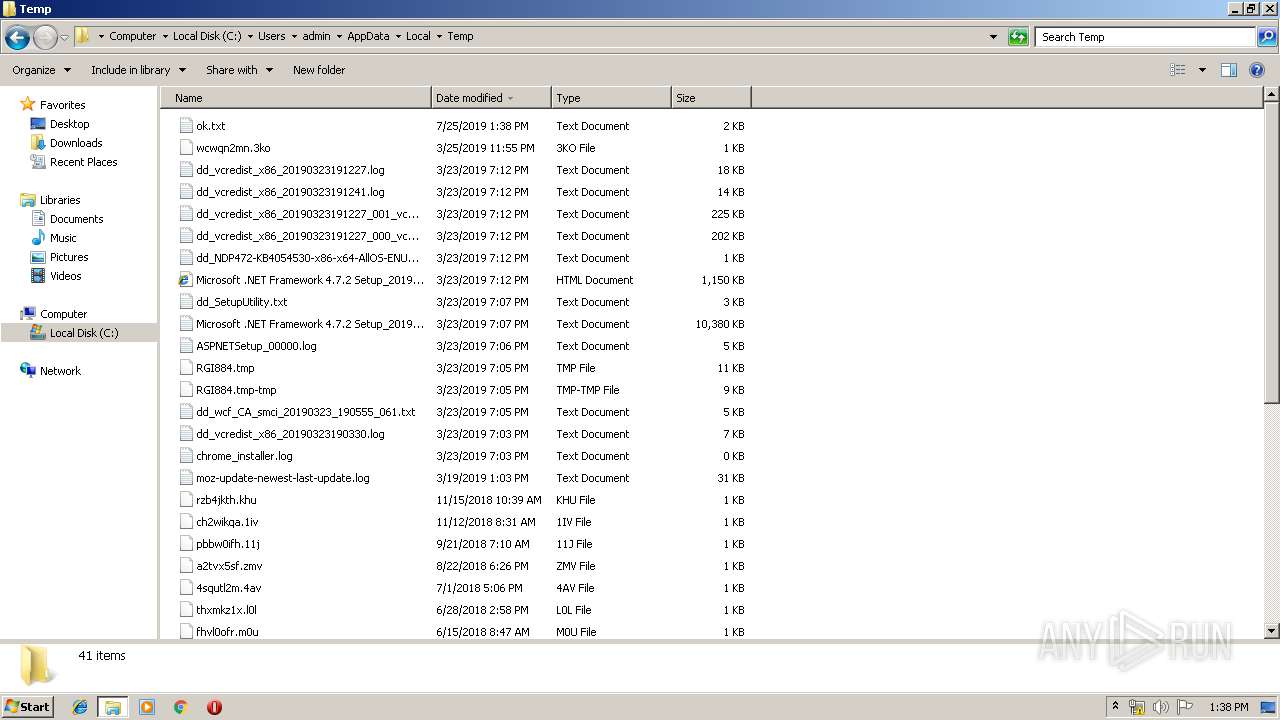
Task: Select chrome_installer.log file
Action: tap(244, 456)
